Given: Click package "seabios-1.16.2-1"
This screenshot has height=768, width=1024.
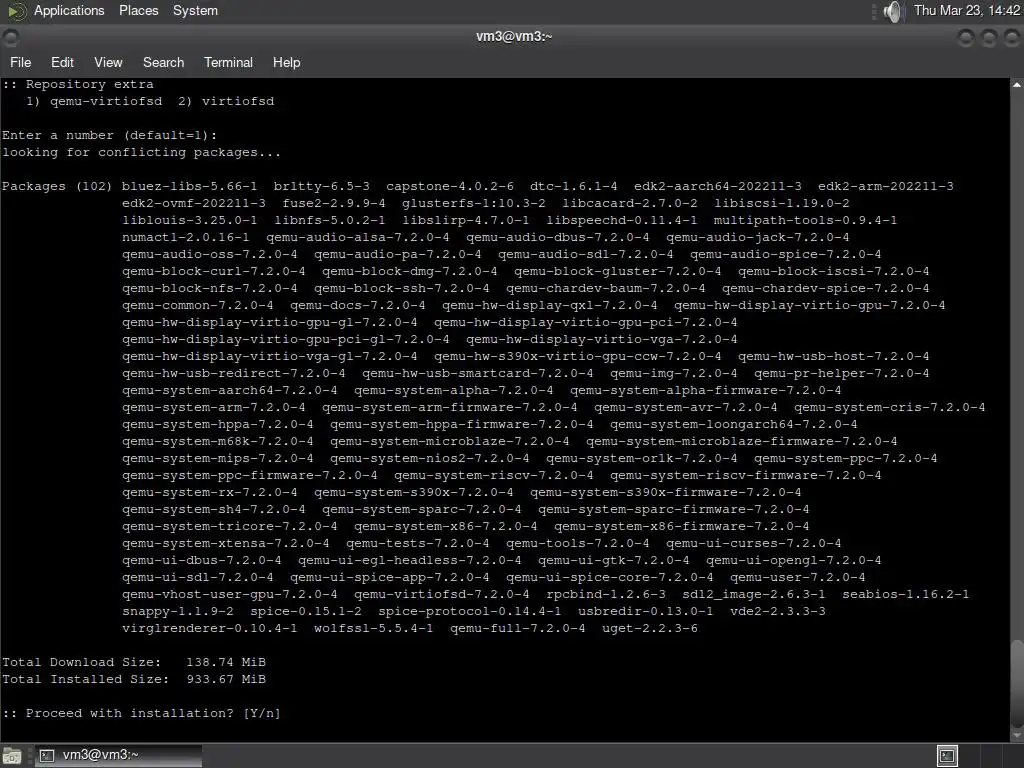Looking at the screenshot, I should click(x=905, y=594).
